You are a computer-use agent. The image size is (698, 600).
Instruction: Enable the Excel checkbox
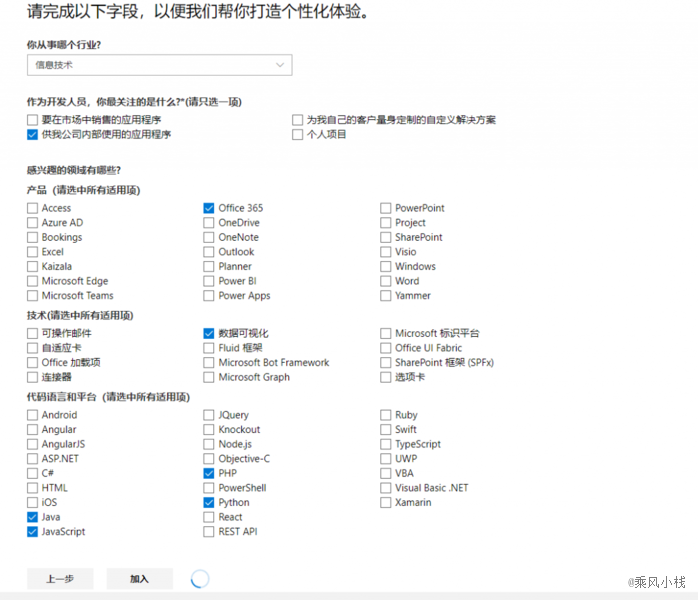click(x=32, y=252)
